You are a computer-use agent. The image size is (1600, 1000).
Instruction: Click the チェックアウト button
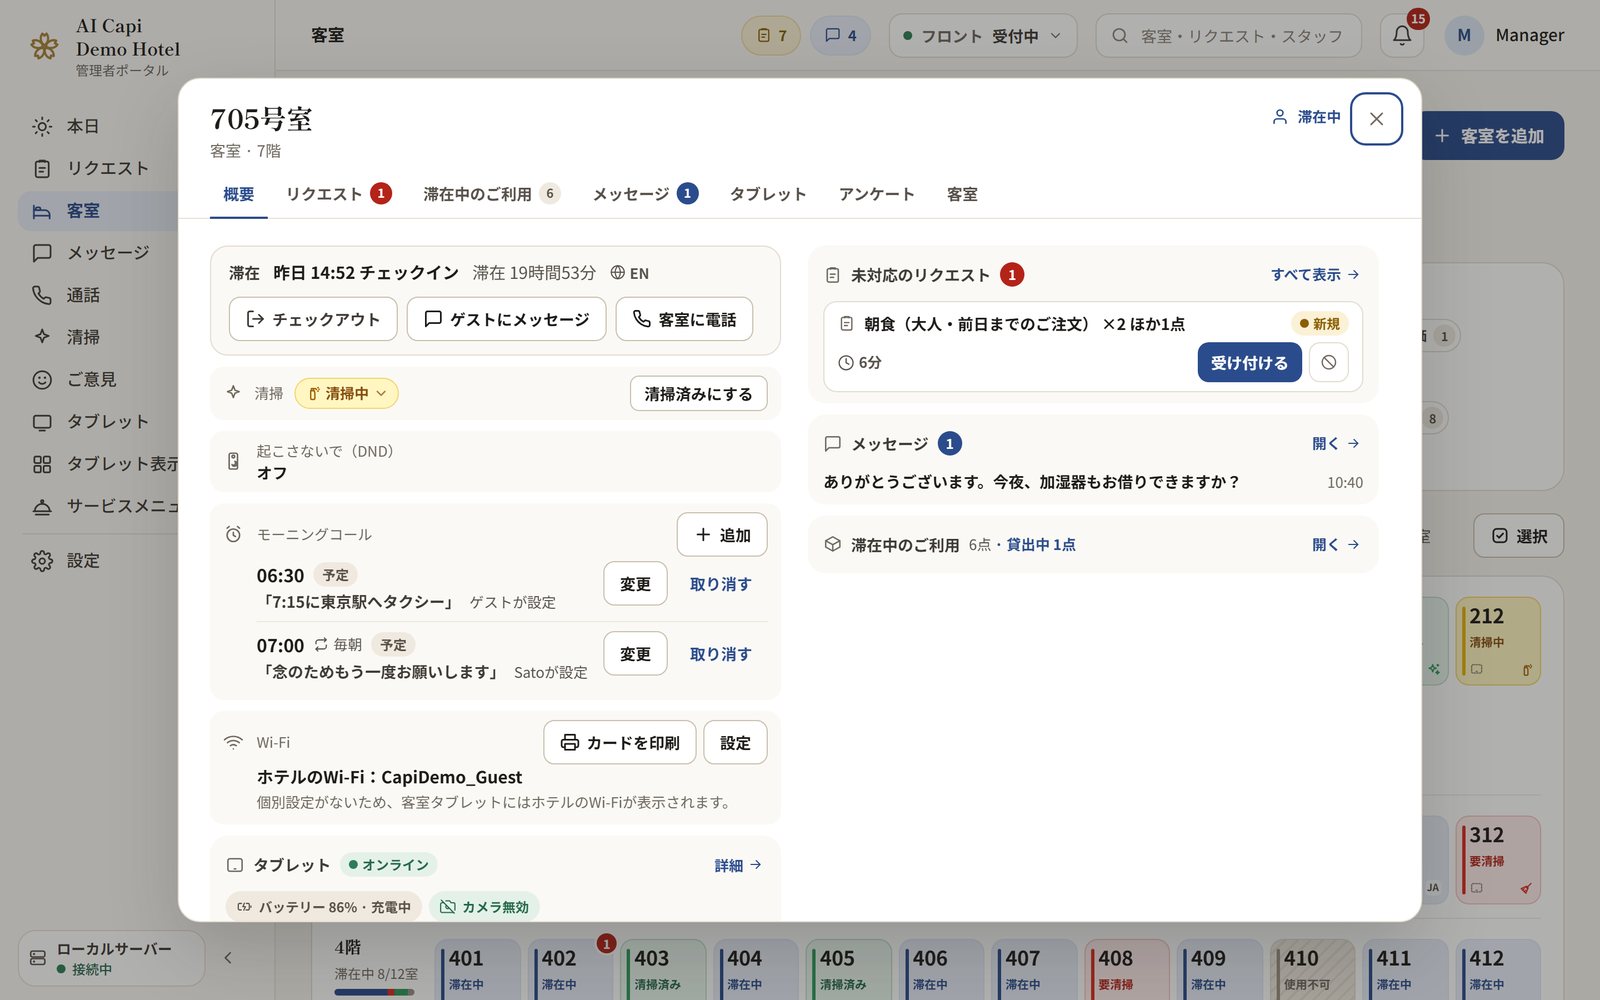[x=313, y=319]
